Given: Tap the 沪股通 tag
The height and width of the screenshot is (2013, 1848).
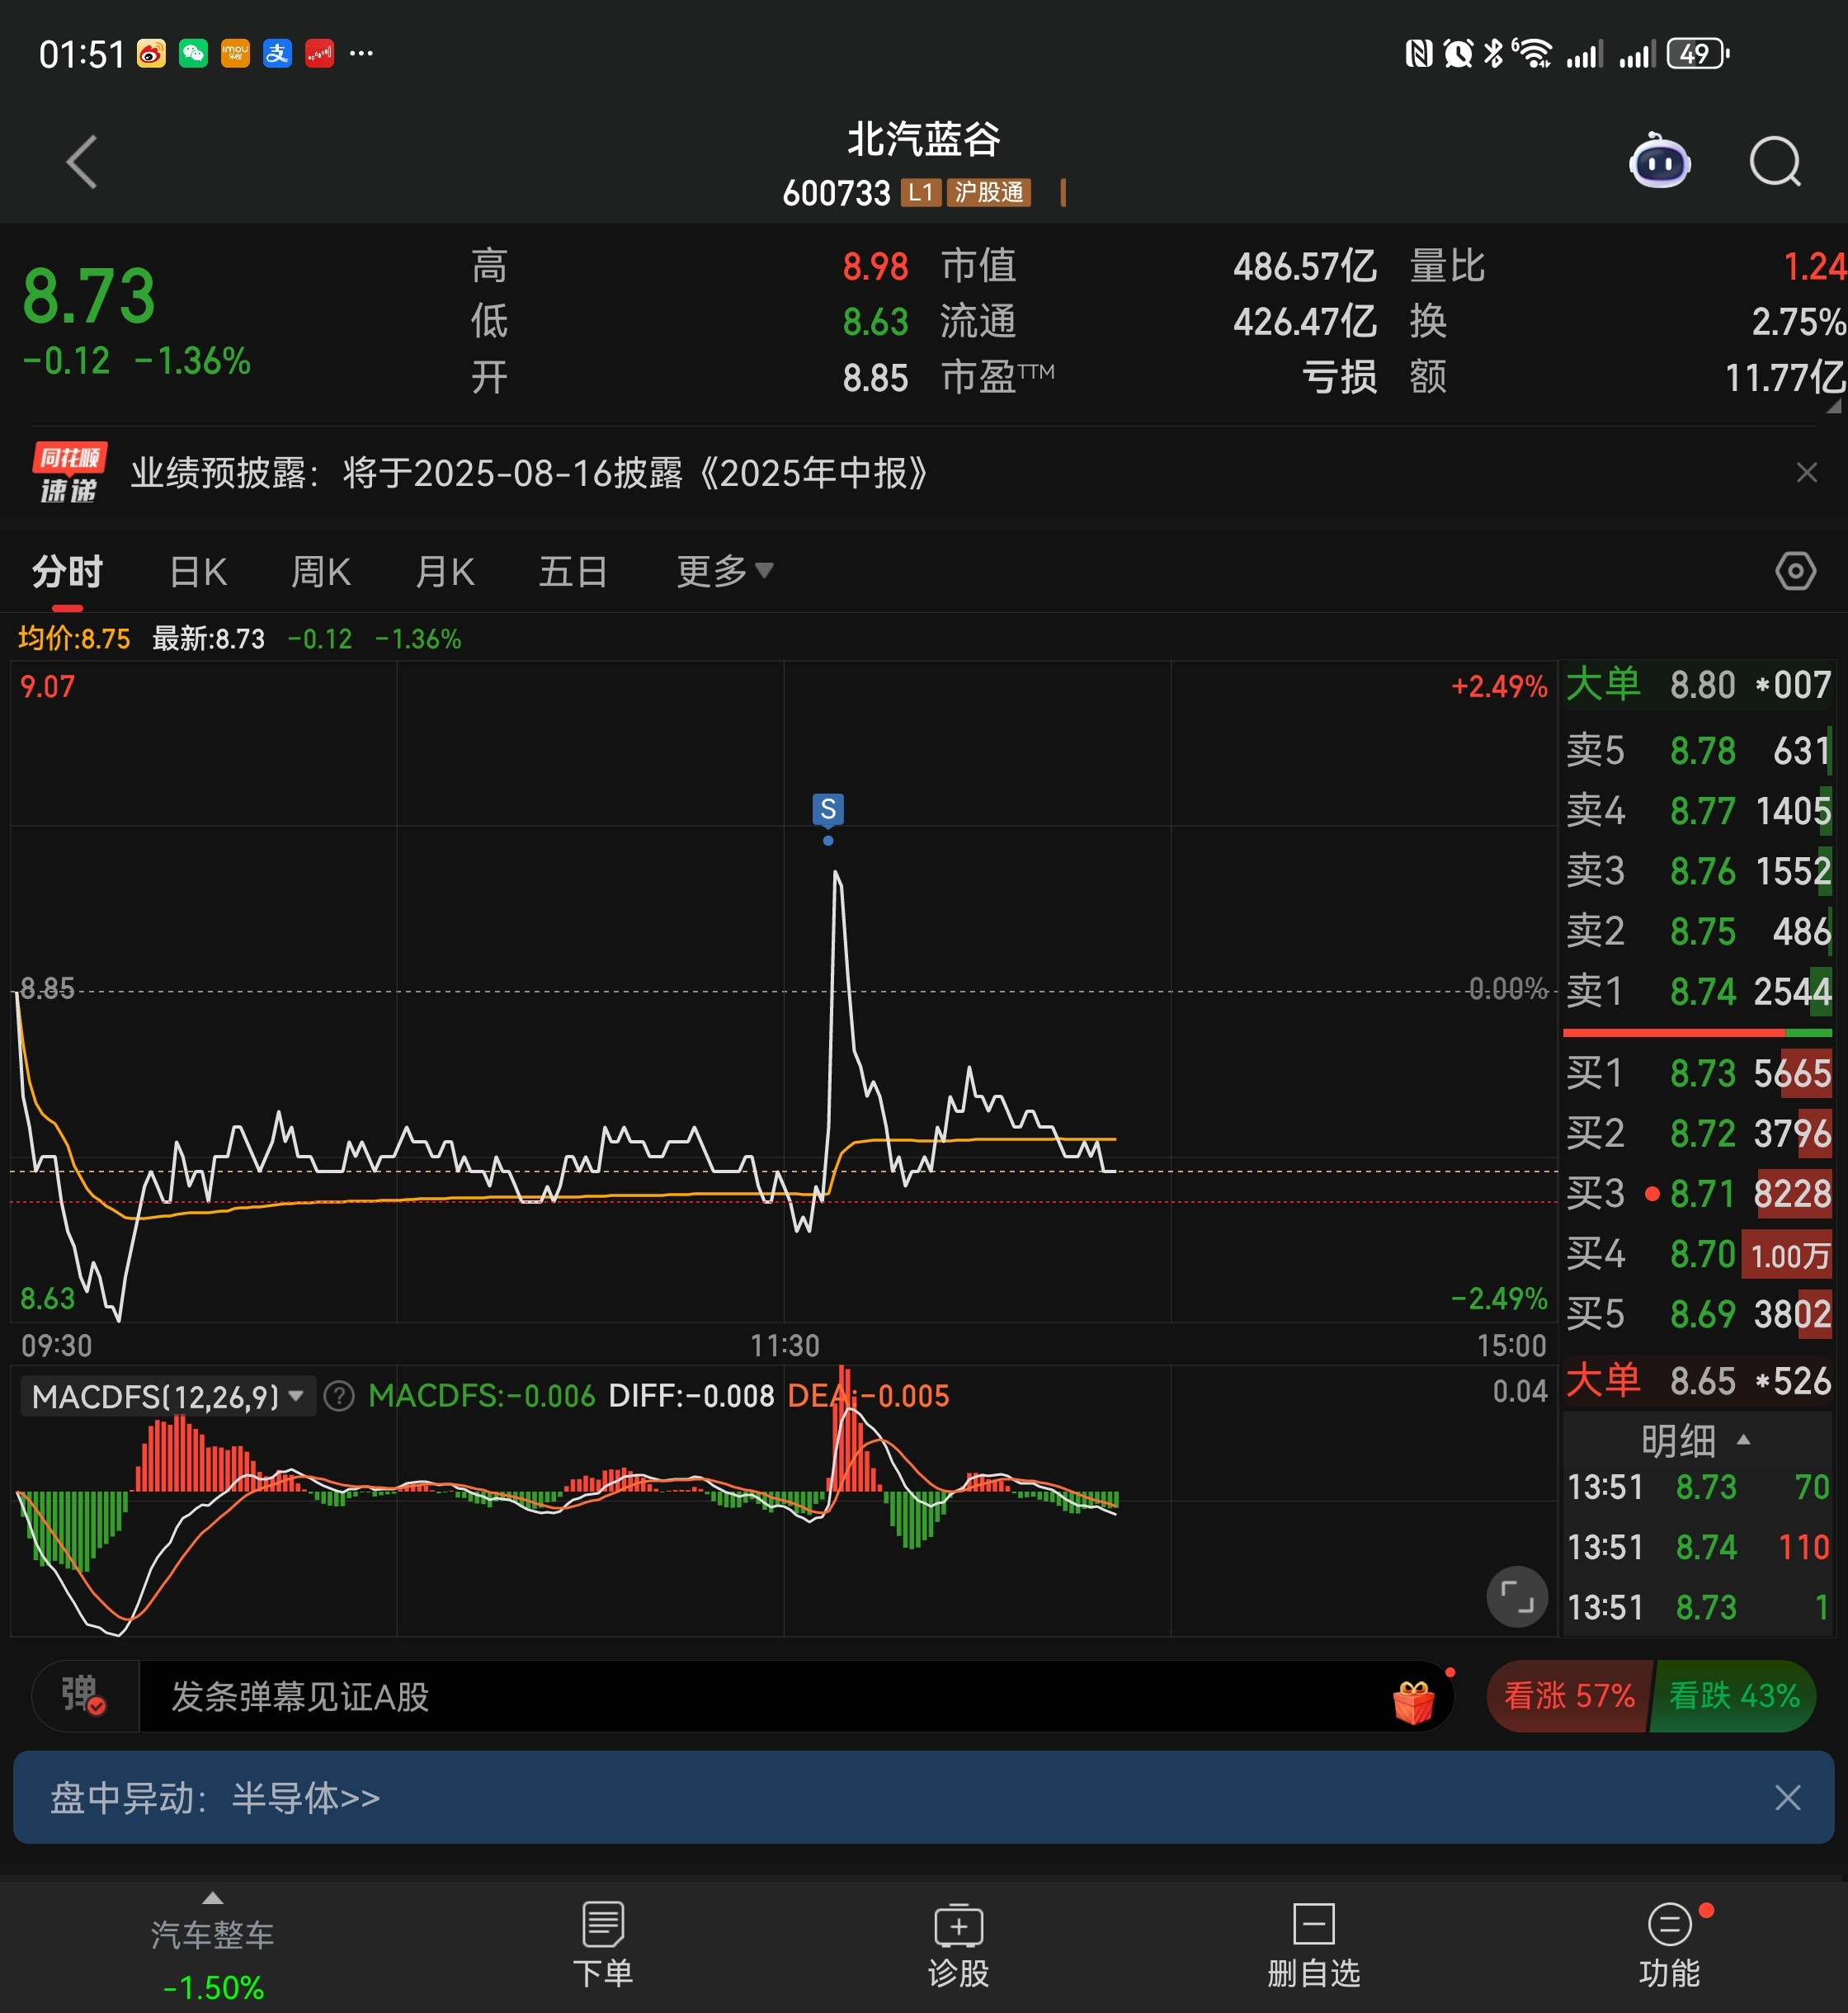Looking at the screenshot, I should (988, 192).
